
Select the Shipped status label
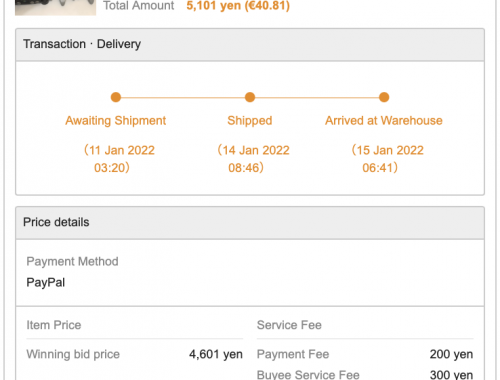tap(250, 121)
